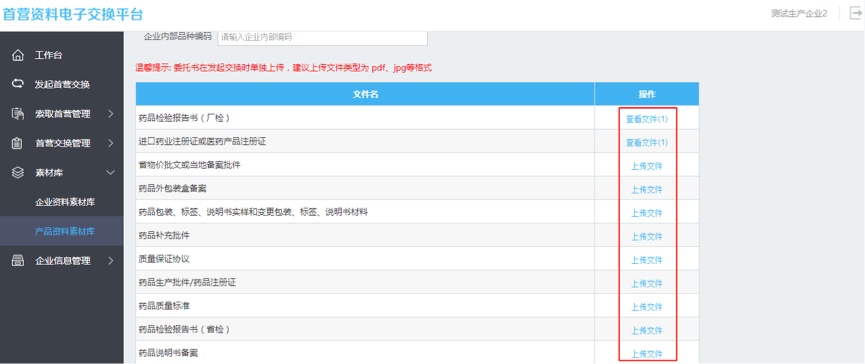Screen dimensions: 865x364
Task: Expand the 首营交换管理 submenu chevron
Action: tap(110, 143)
